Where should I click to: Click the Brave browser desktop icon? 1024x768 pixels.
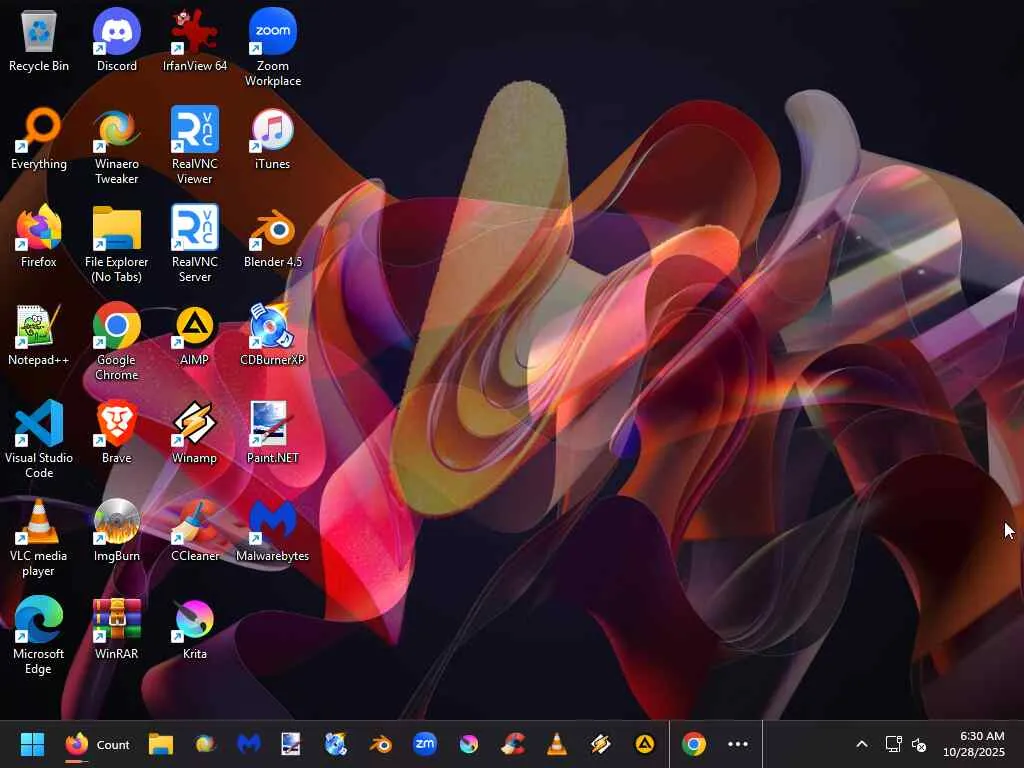point(116,432)
